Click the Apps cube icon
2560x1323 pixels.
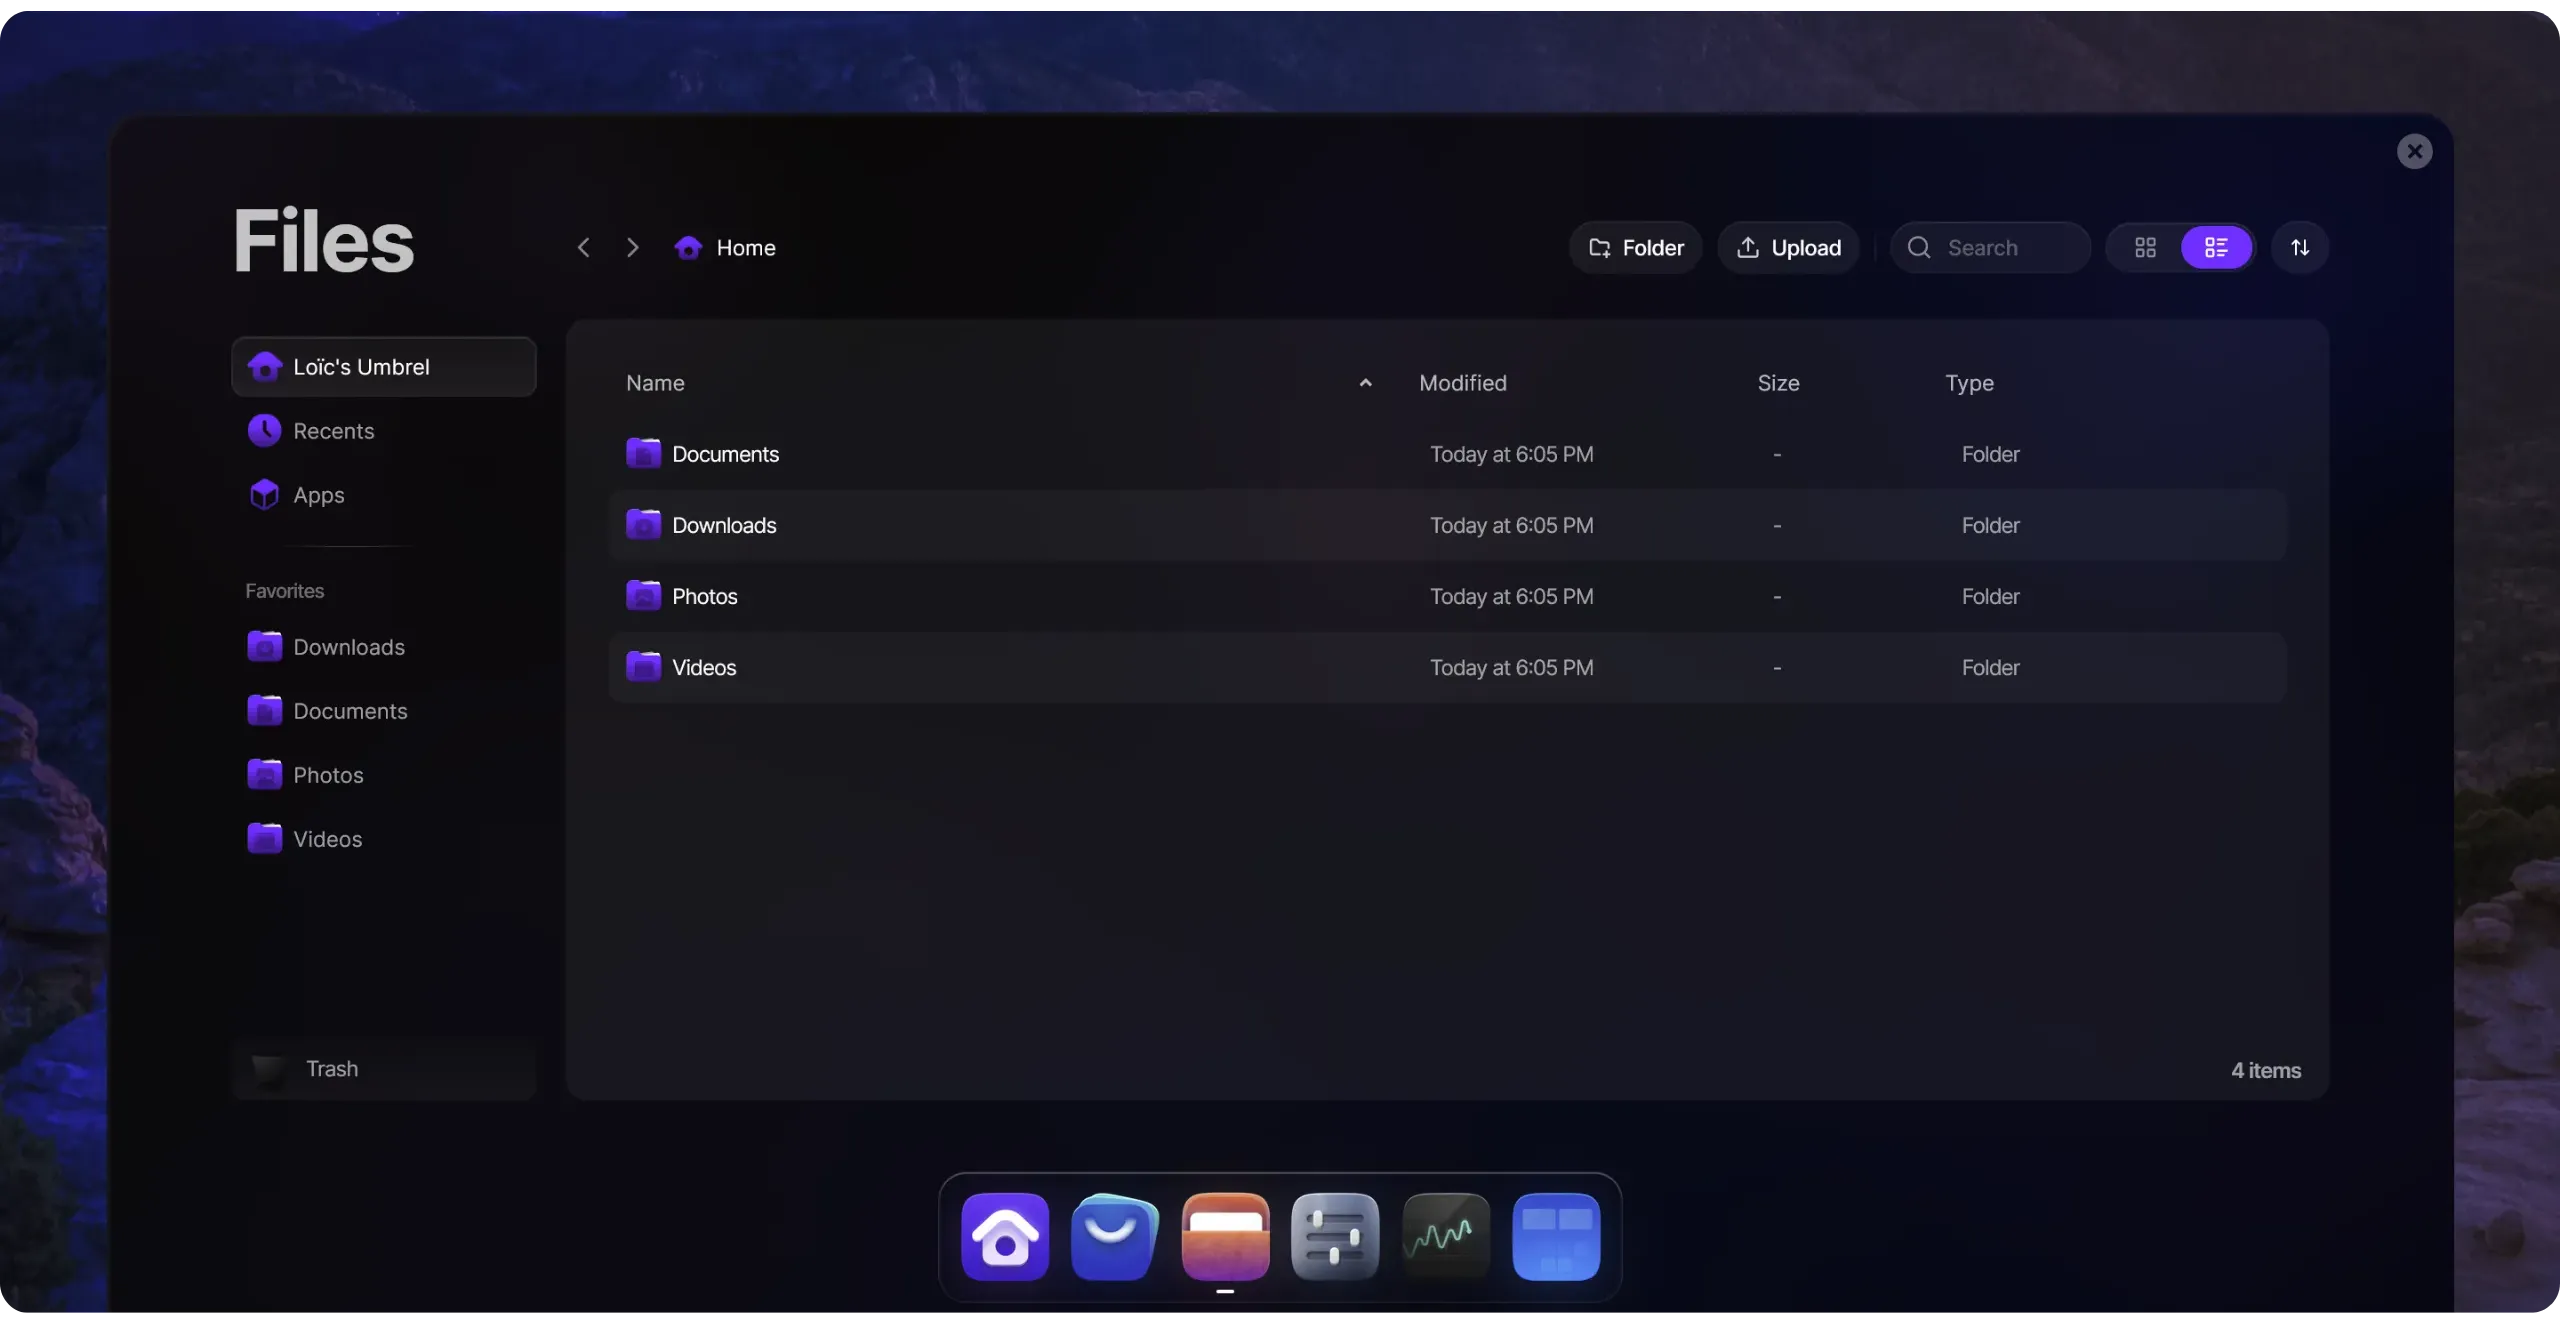[x=264, y=495]
